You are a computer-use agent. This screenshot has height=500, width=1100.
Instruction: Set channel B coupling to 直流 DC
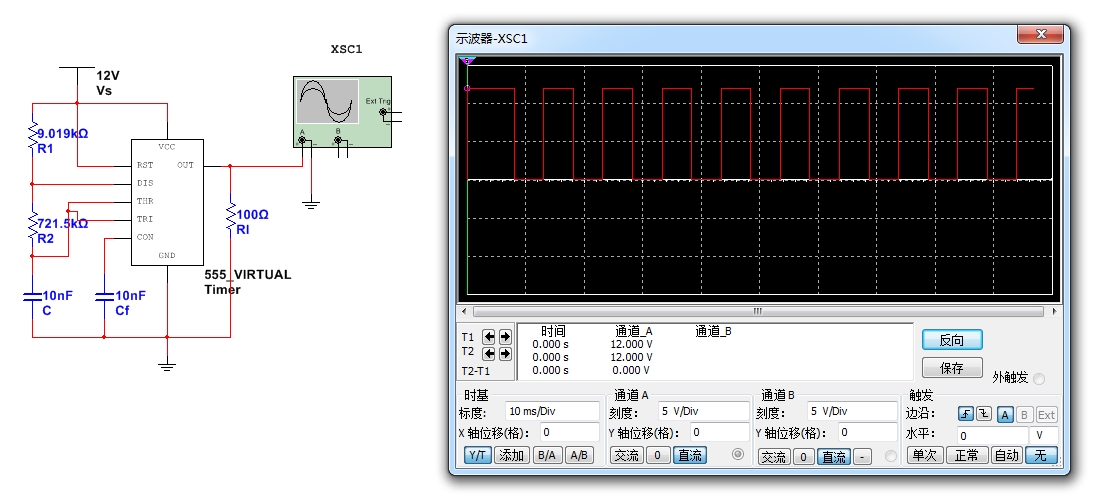tap(834, 457)
